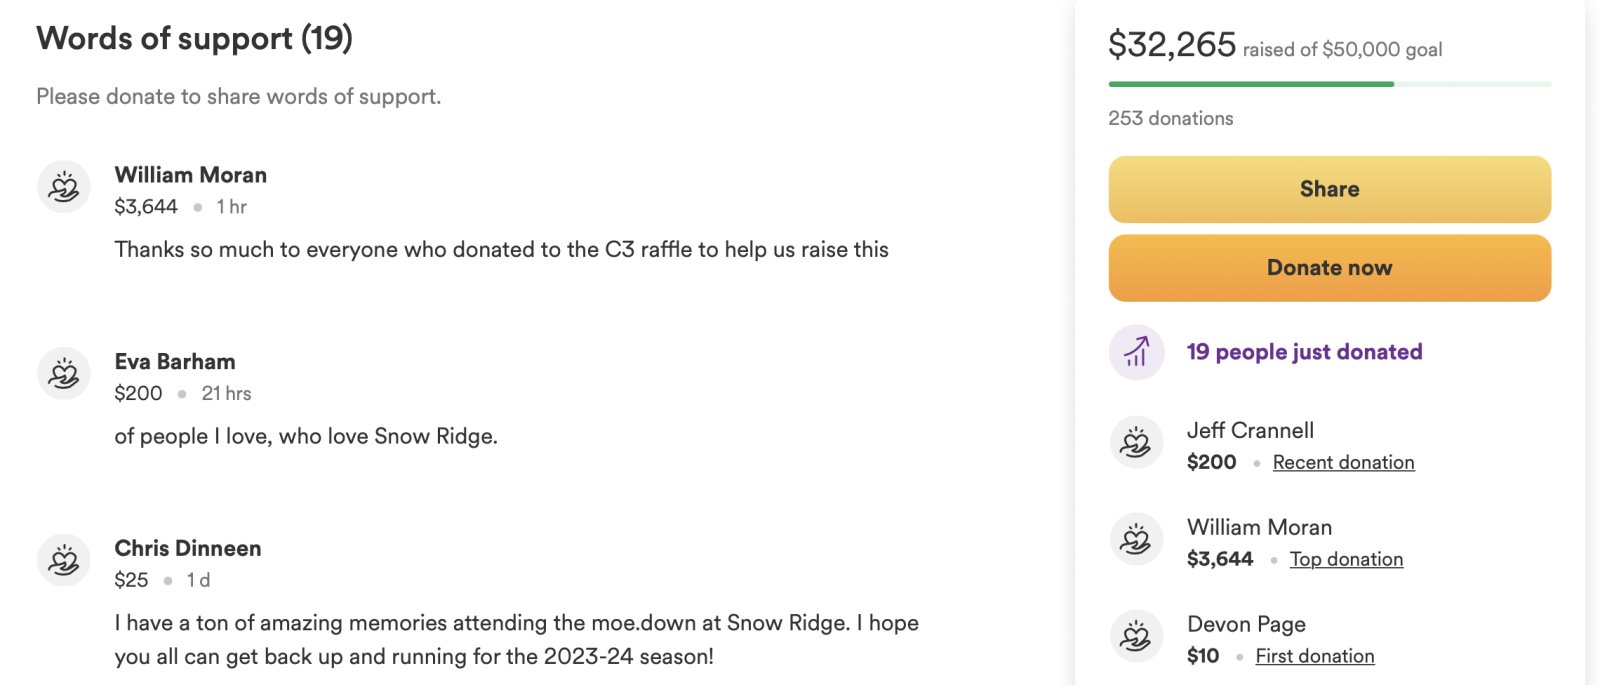Image resolution: width=1600 pixels, height=685 pixels.
Task: Select Eva Barham's supporter name
Action: tap(175, 362)
